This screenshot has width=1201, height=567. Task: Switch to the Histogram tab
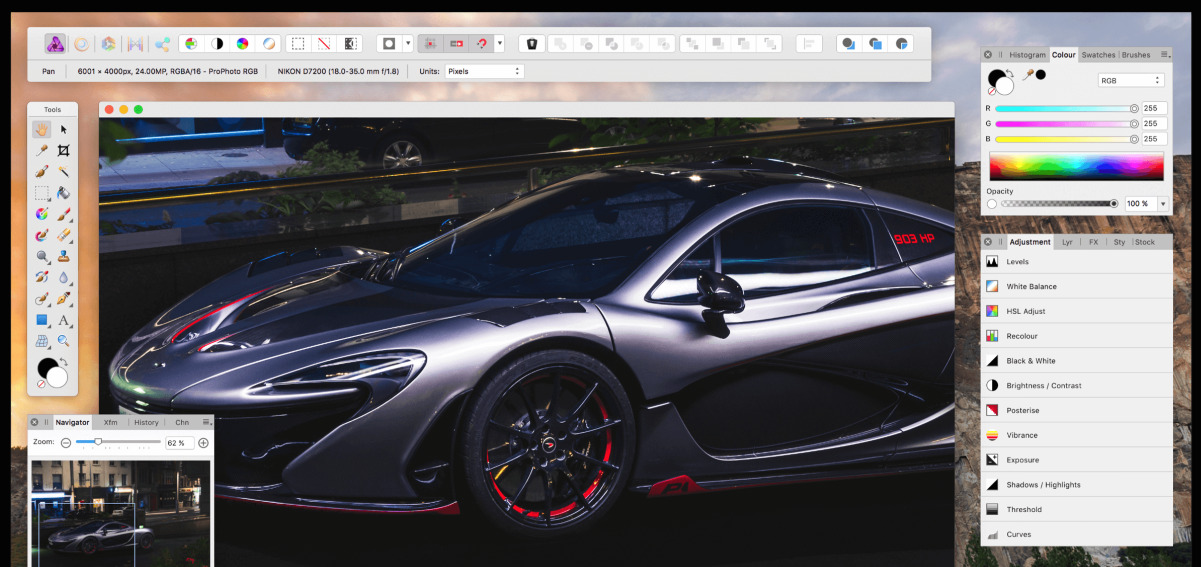(x=1027, y=55)
